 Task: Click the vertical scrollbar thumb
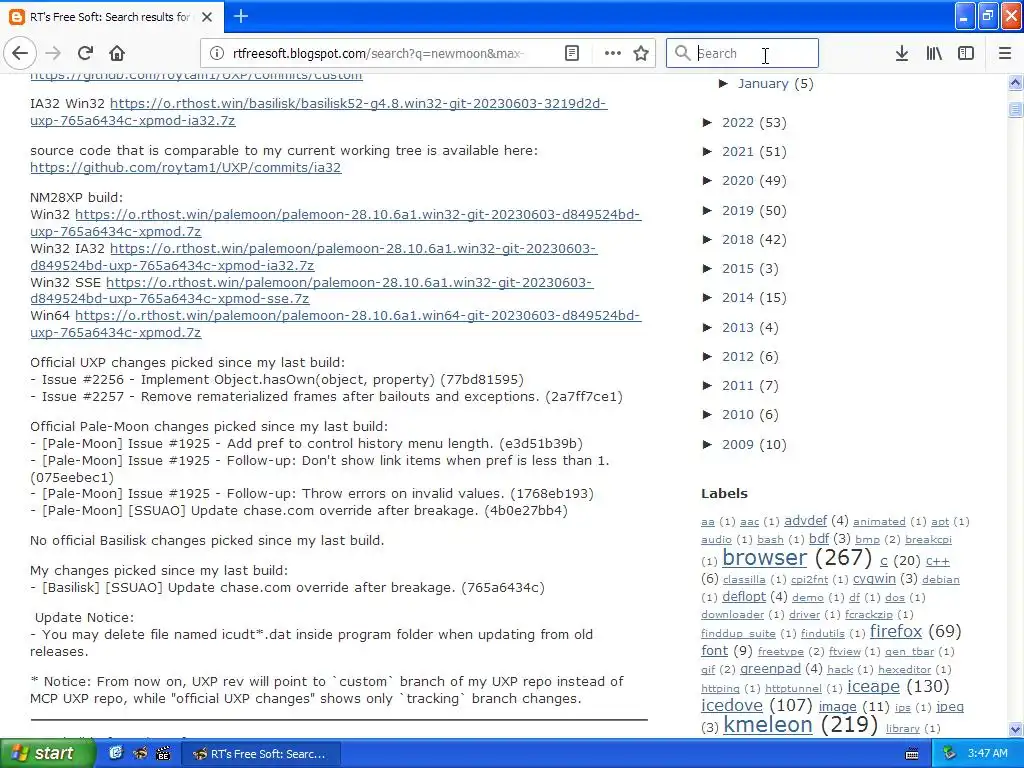pos(1016,110)
